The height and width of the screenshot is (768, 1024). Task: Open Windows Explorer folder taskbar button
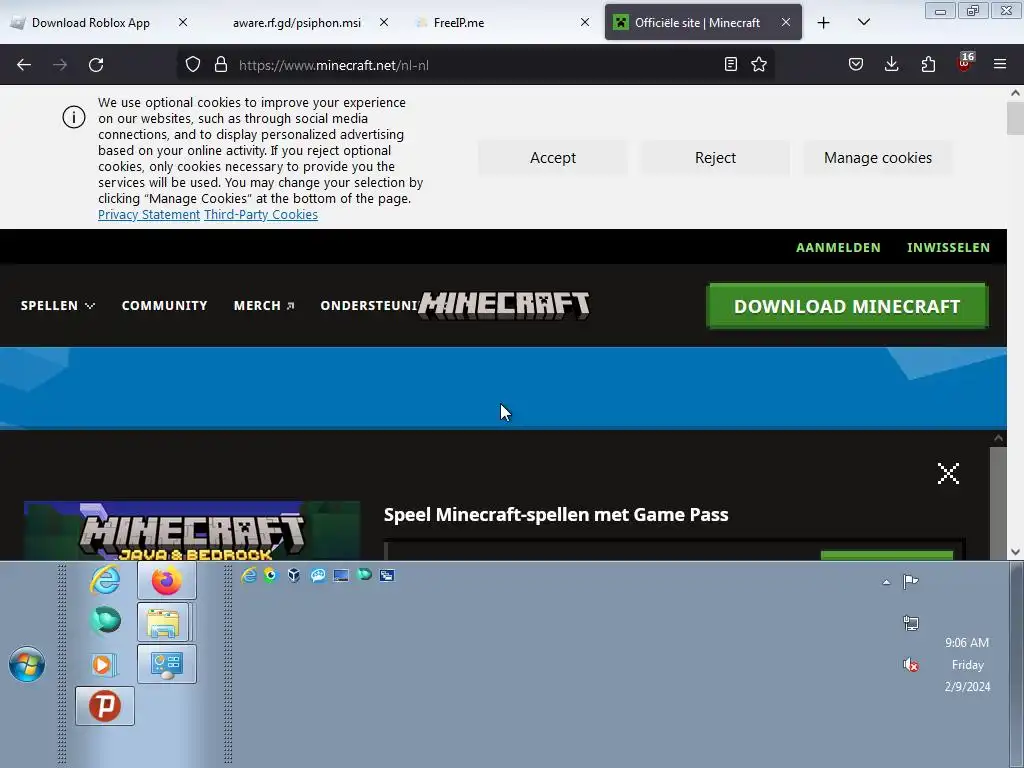point(163,622)
